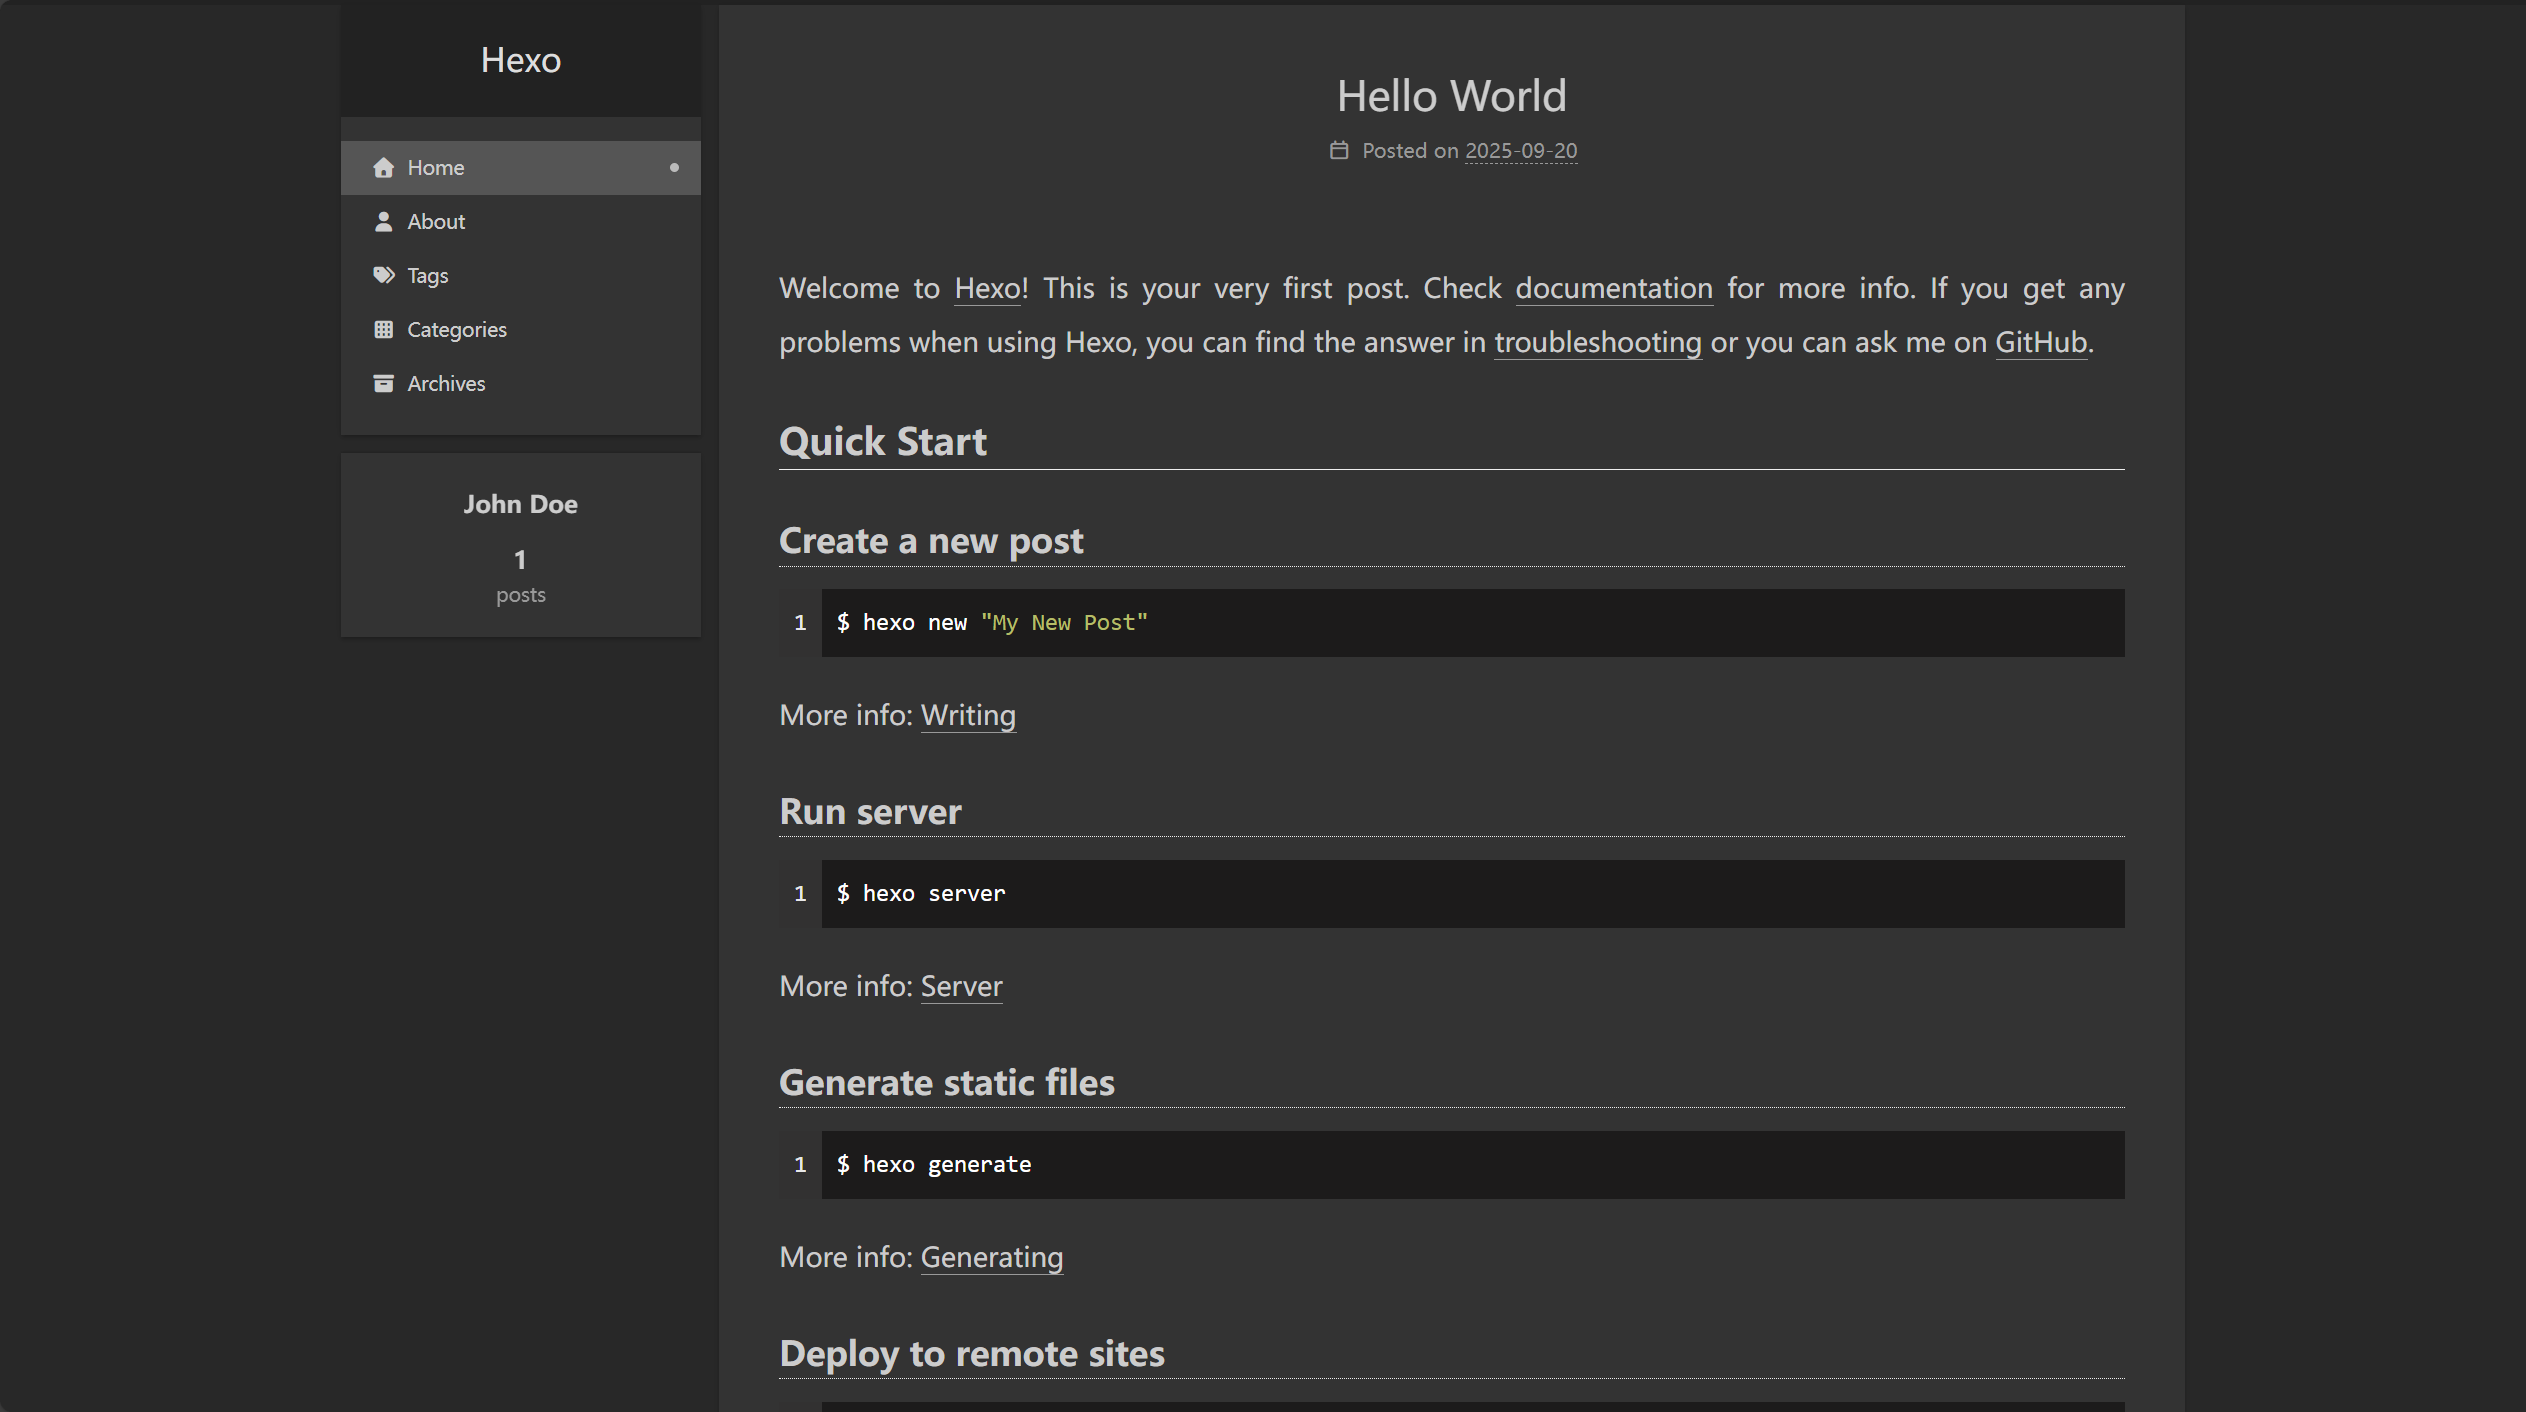This screenshot has width=2526, height=1412.
Task: Open the Hello World post title
Action: click(x=1451, y=96)
